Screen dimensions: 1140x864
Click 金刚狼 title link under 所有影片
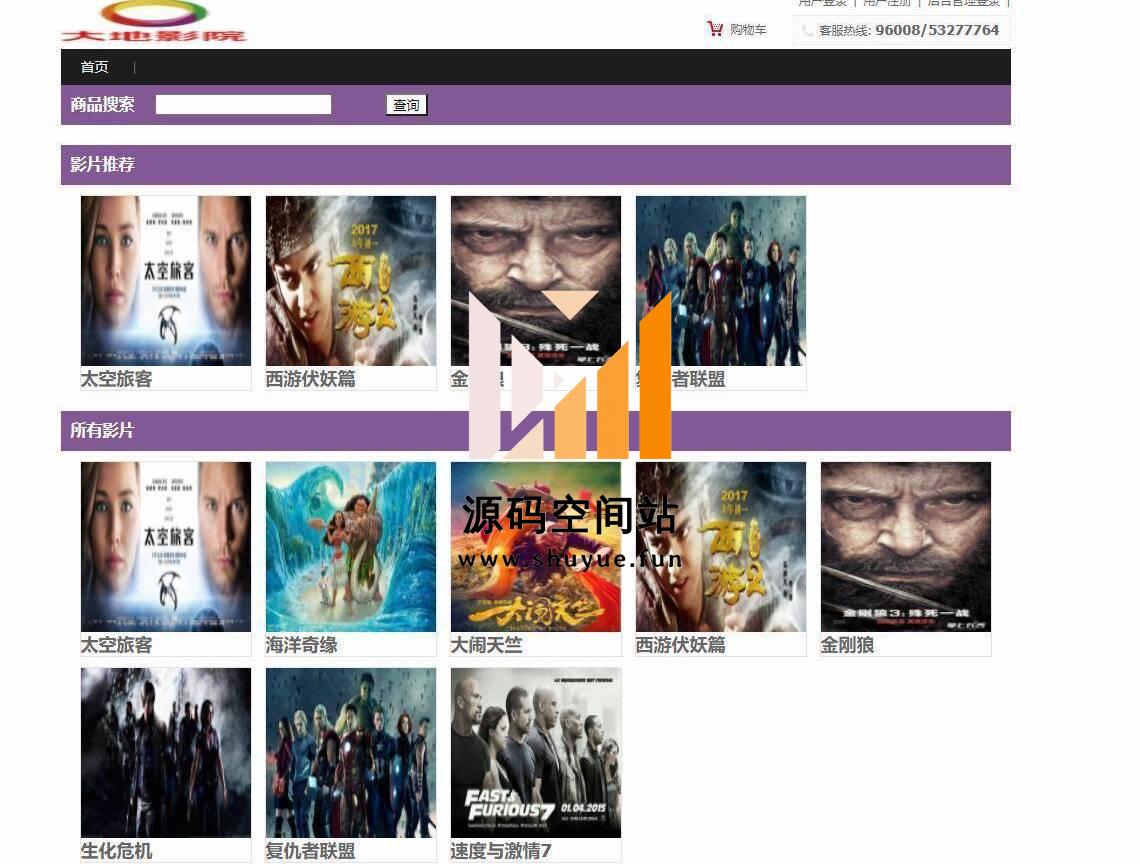pos(848,645)
